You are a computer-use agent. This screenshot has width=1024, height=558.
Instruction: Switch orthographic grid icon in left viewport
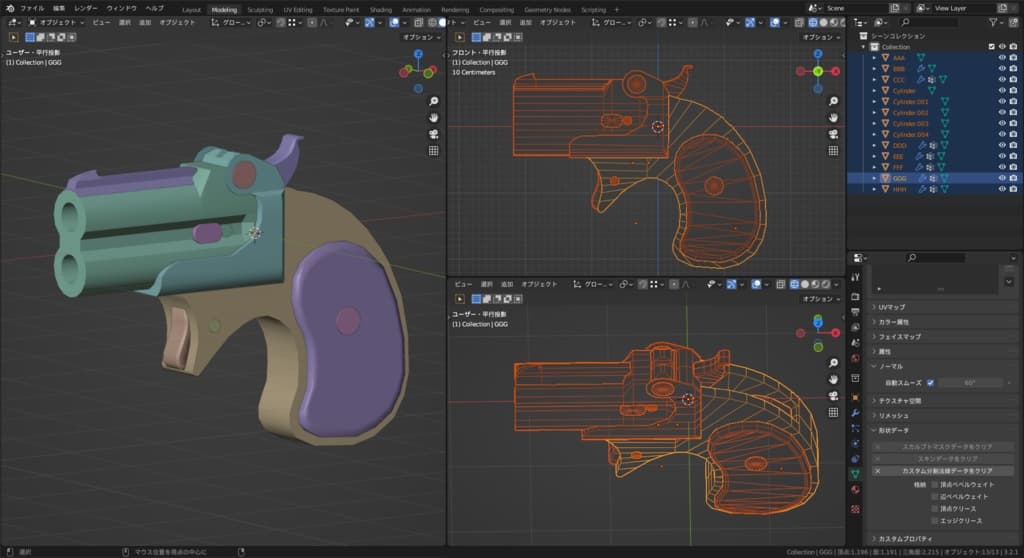(x=434, y=151)
